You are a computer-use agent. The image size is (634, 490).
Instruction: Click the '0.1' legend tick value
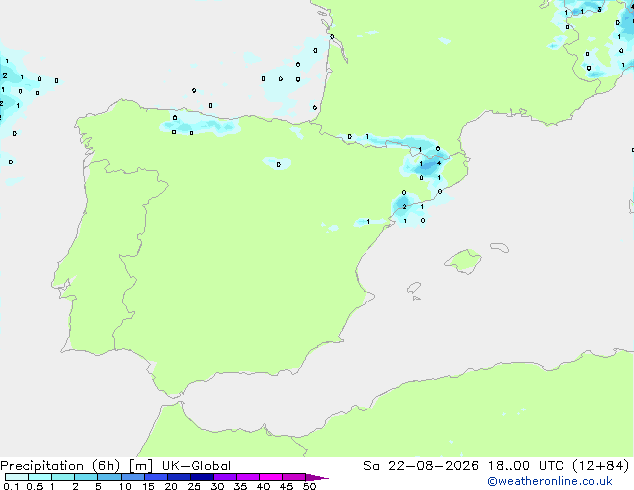[11, 486]
